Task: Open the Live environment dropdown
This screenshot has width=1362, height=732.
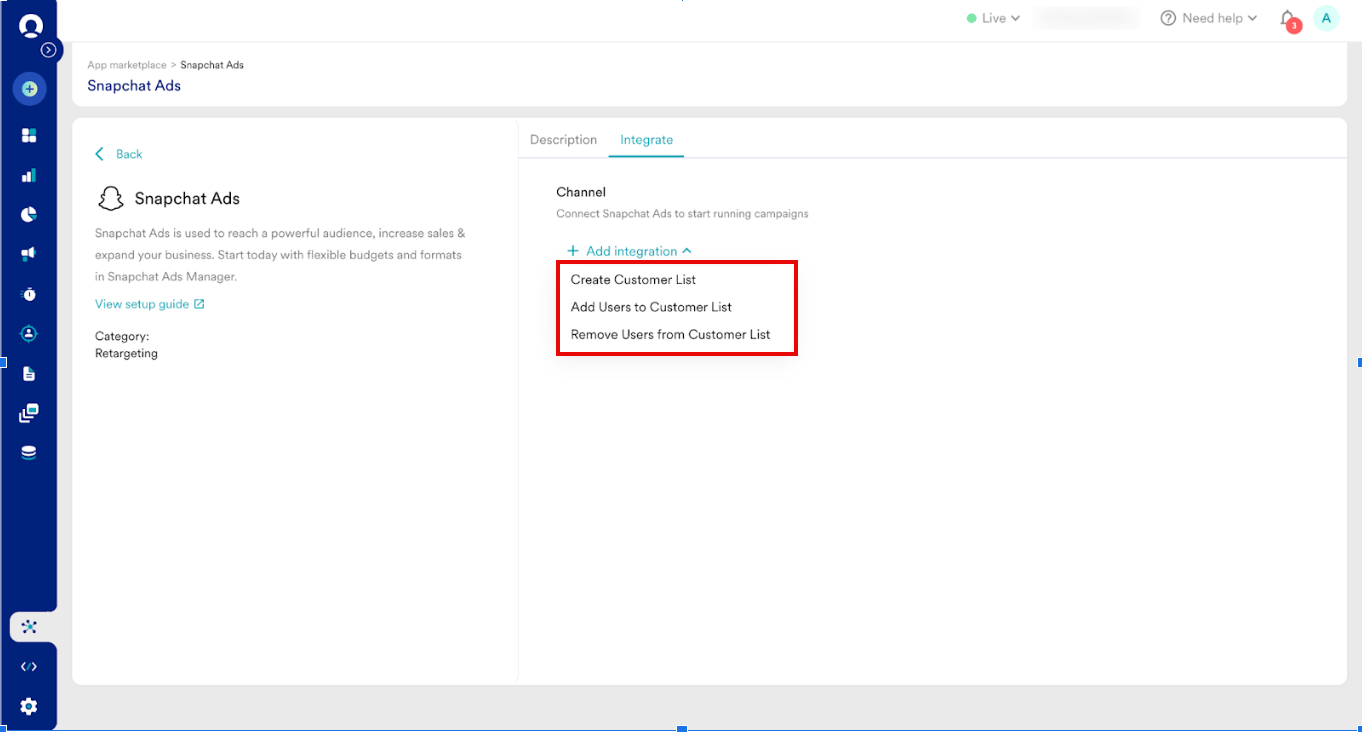Action: [x=993, y=18]
